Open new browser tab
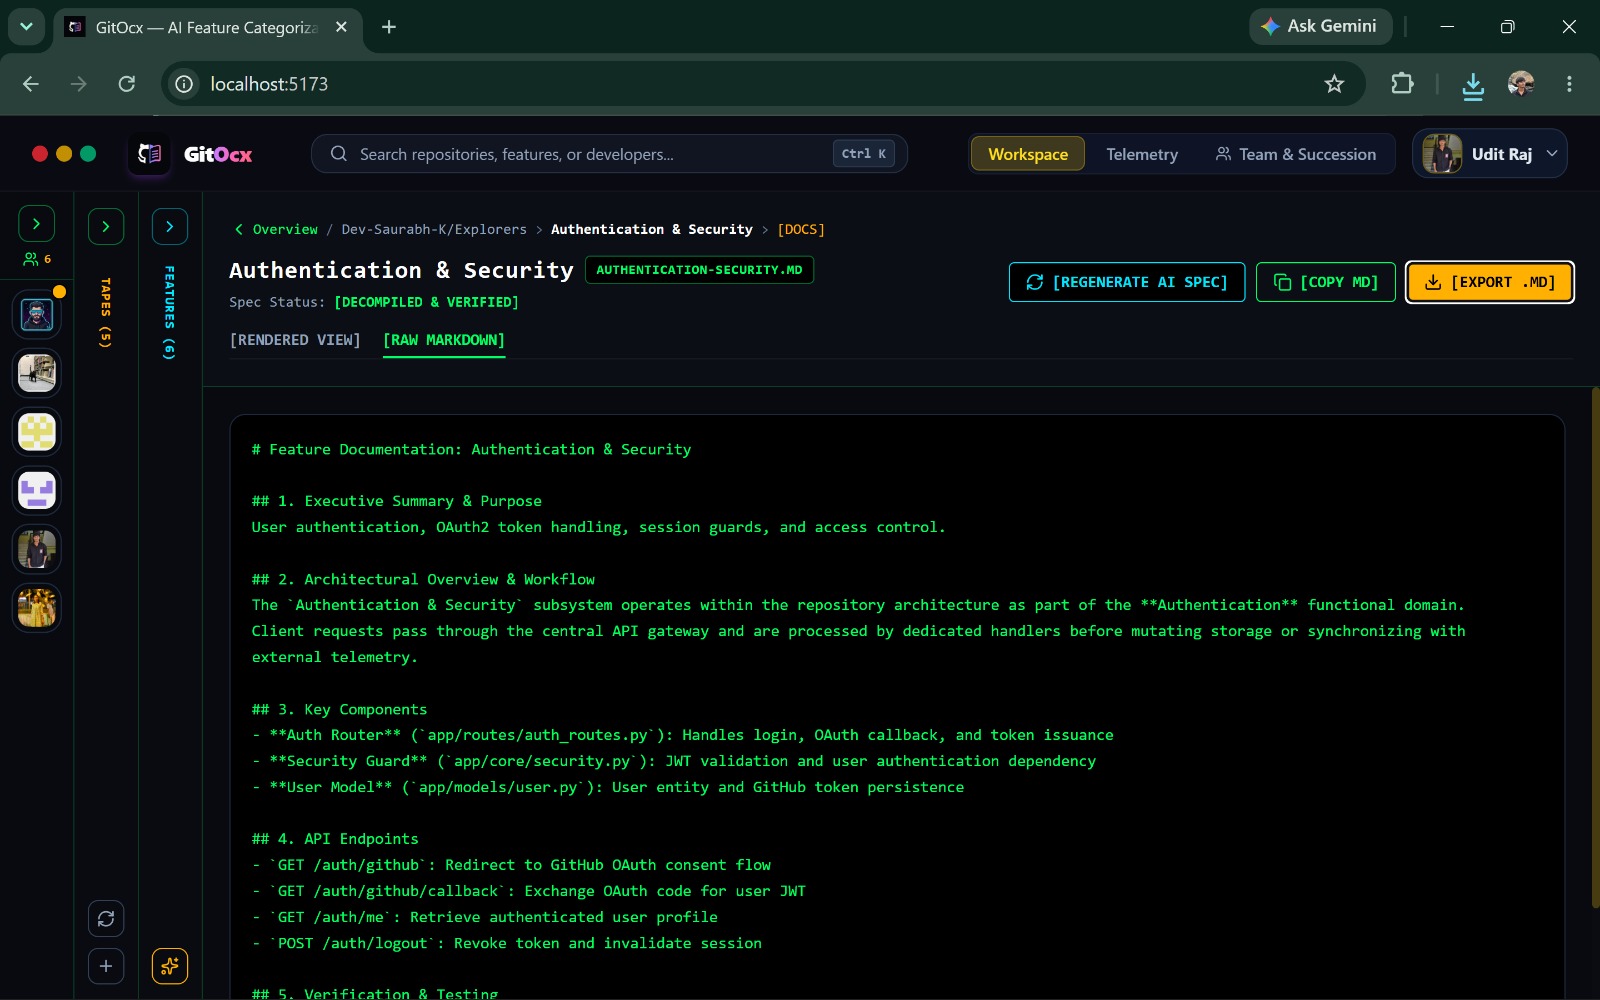 (389, 27)
